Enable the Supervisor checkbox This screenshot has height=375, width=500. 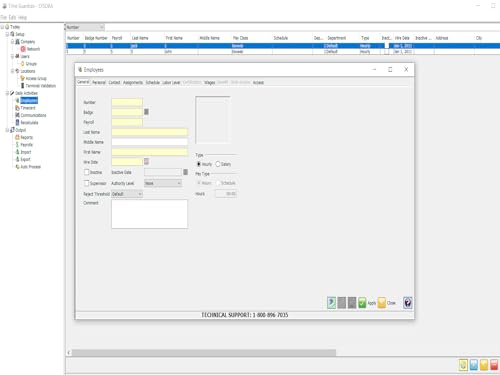(x=87, y=183)
